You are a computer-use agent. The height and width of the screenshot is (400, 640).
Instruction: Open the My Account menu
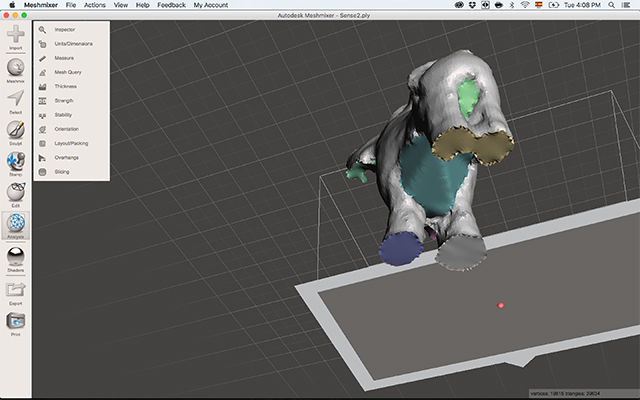coord(211,5)
